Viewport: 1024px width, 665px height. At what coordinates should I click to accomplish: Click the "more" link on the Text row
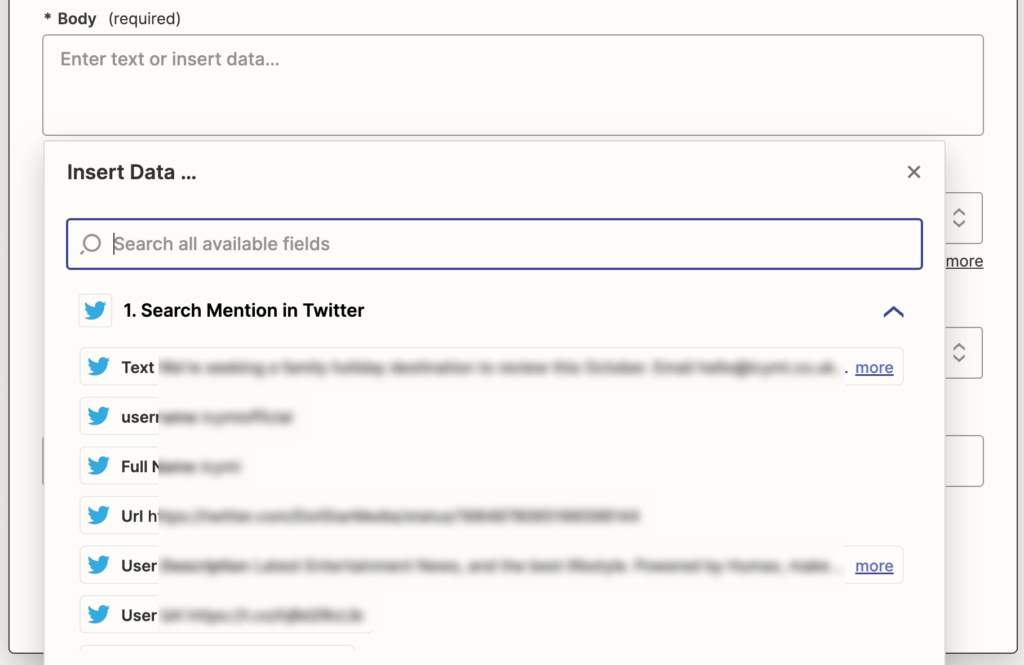point(874,367)
